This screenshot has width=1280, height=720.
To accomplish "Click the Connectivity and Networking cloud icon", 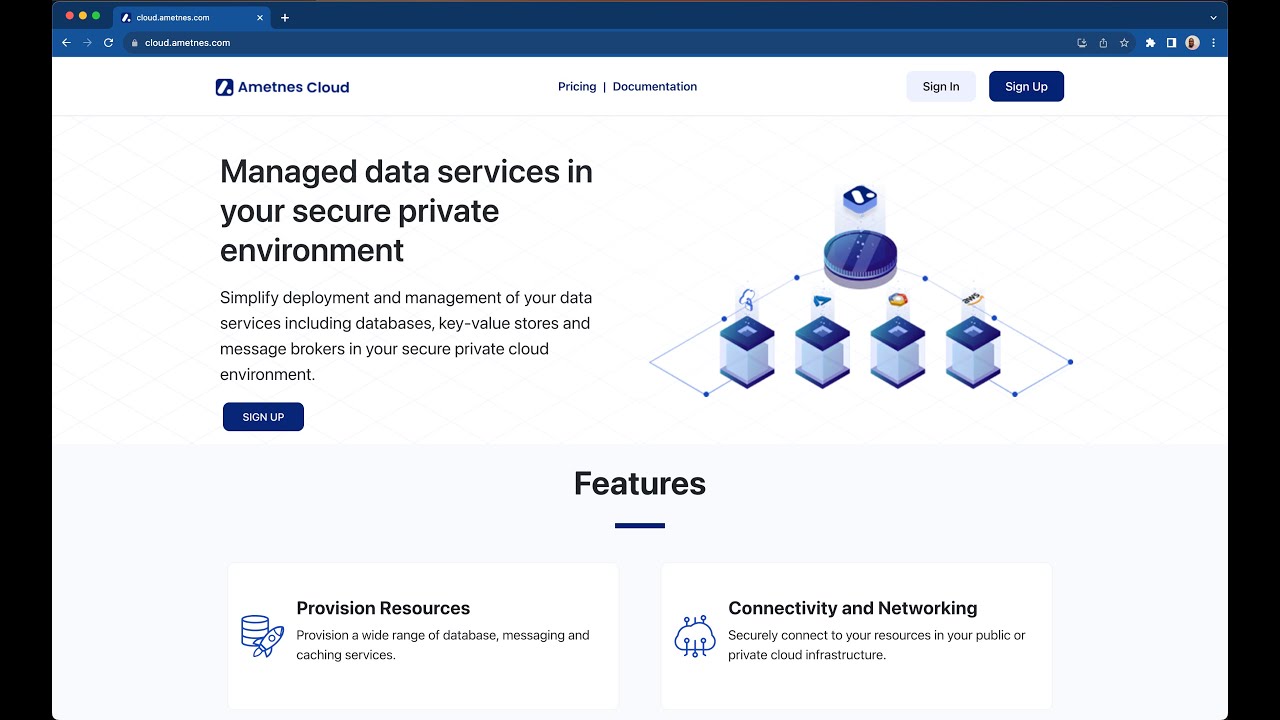I will tap(695, 636).
